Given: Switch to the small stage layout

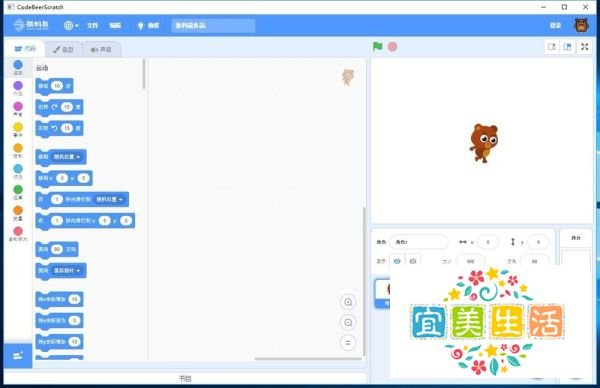Looking at the screenshot, I should (x=552, y=47).
